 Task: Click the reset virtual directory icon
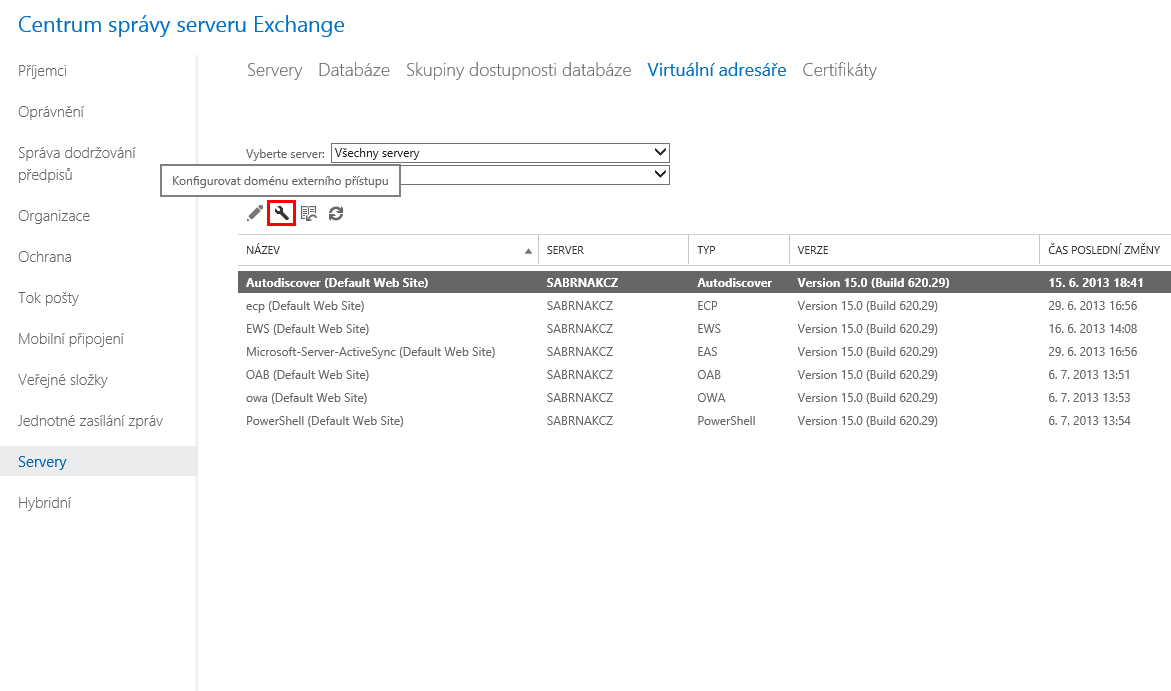[x=309, y=213]
